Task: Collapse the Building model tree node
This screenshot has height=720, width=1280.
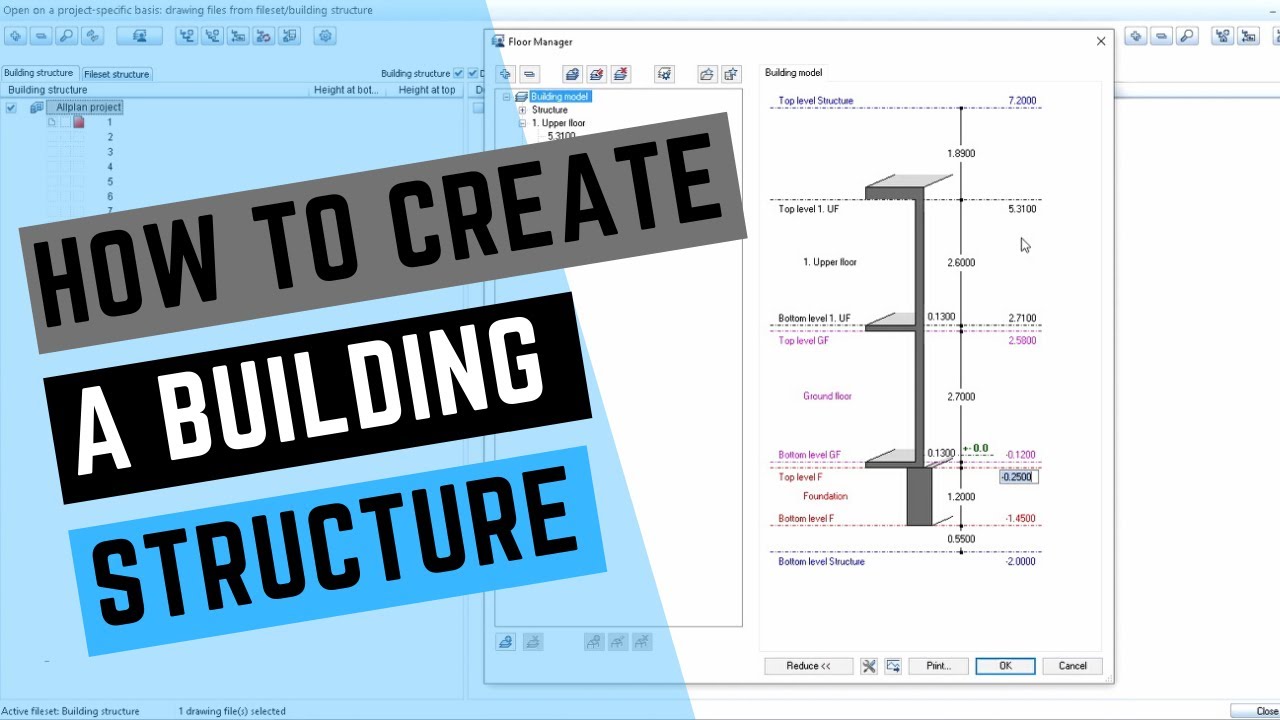Action: point(507,97)
